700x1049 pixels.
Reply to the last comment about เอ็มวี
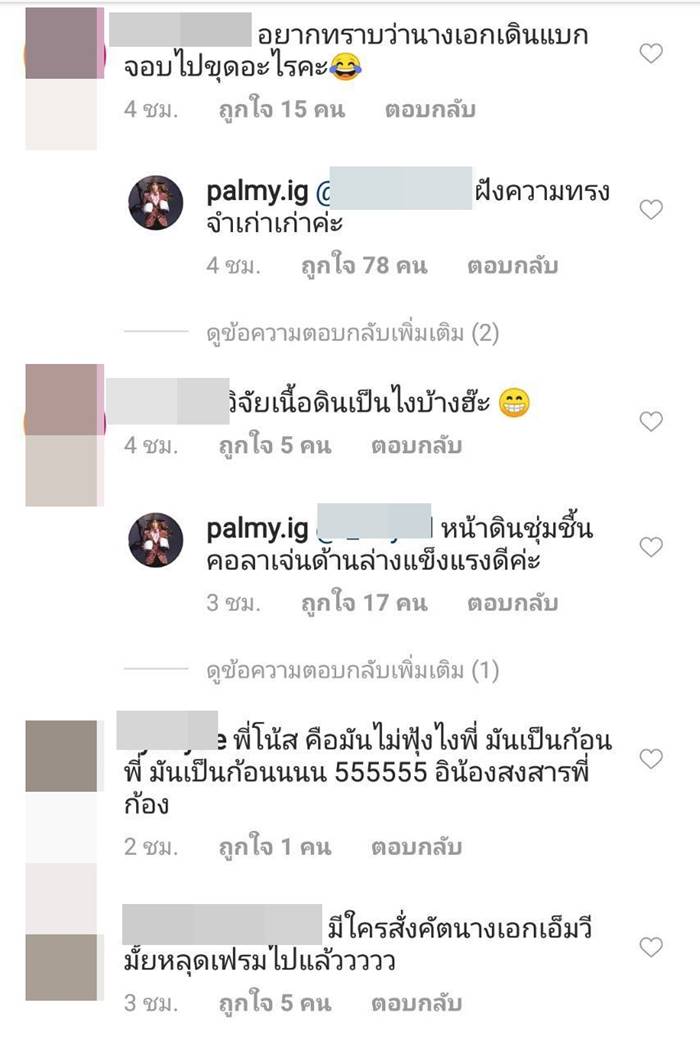(416, 1004)
